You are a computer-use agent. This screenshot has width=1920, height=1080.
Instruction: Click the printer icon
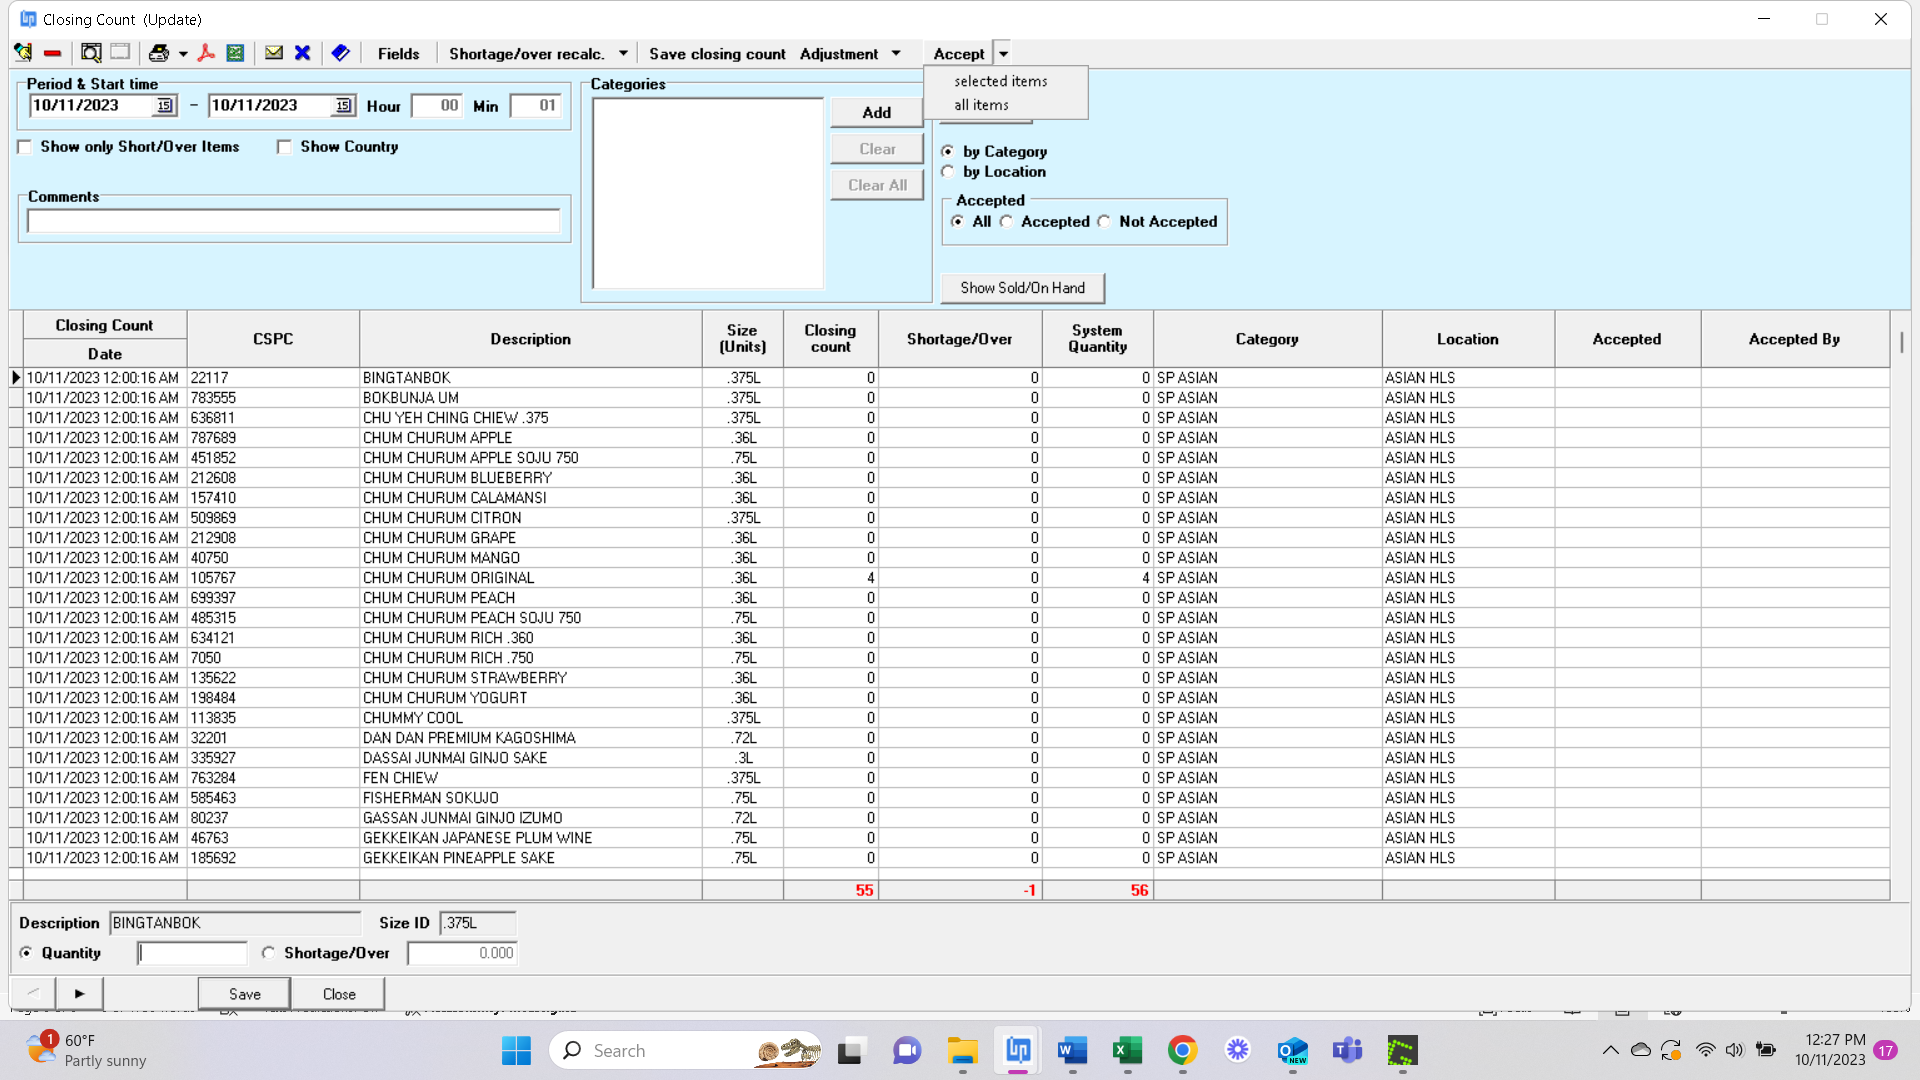click(x=159, y=53)
